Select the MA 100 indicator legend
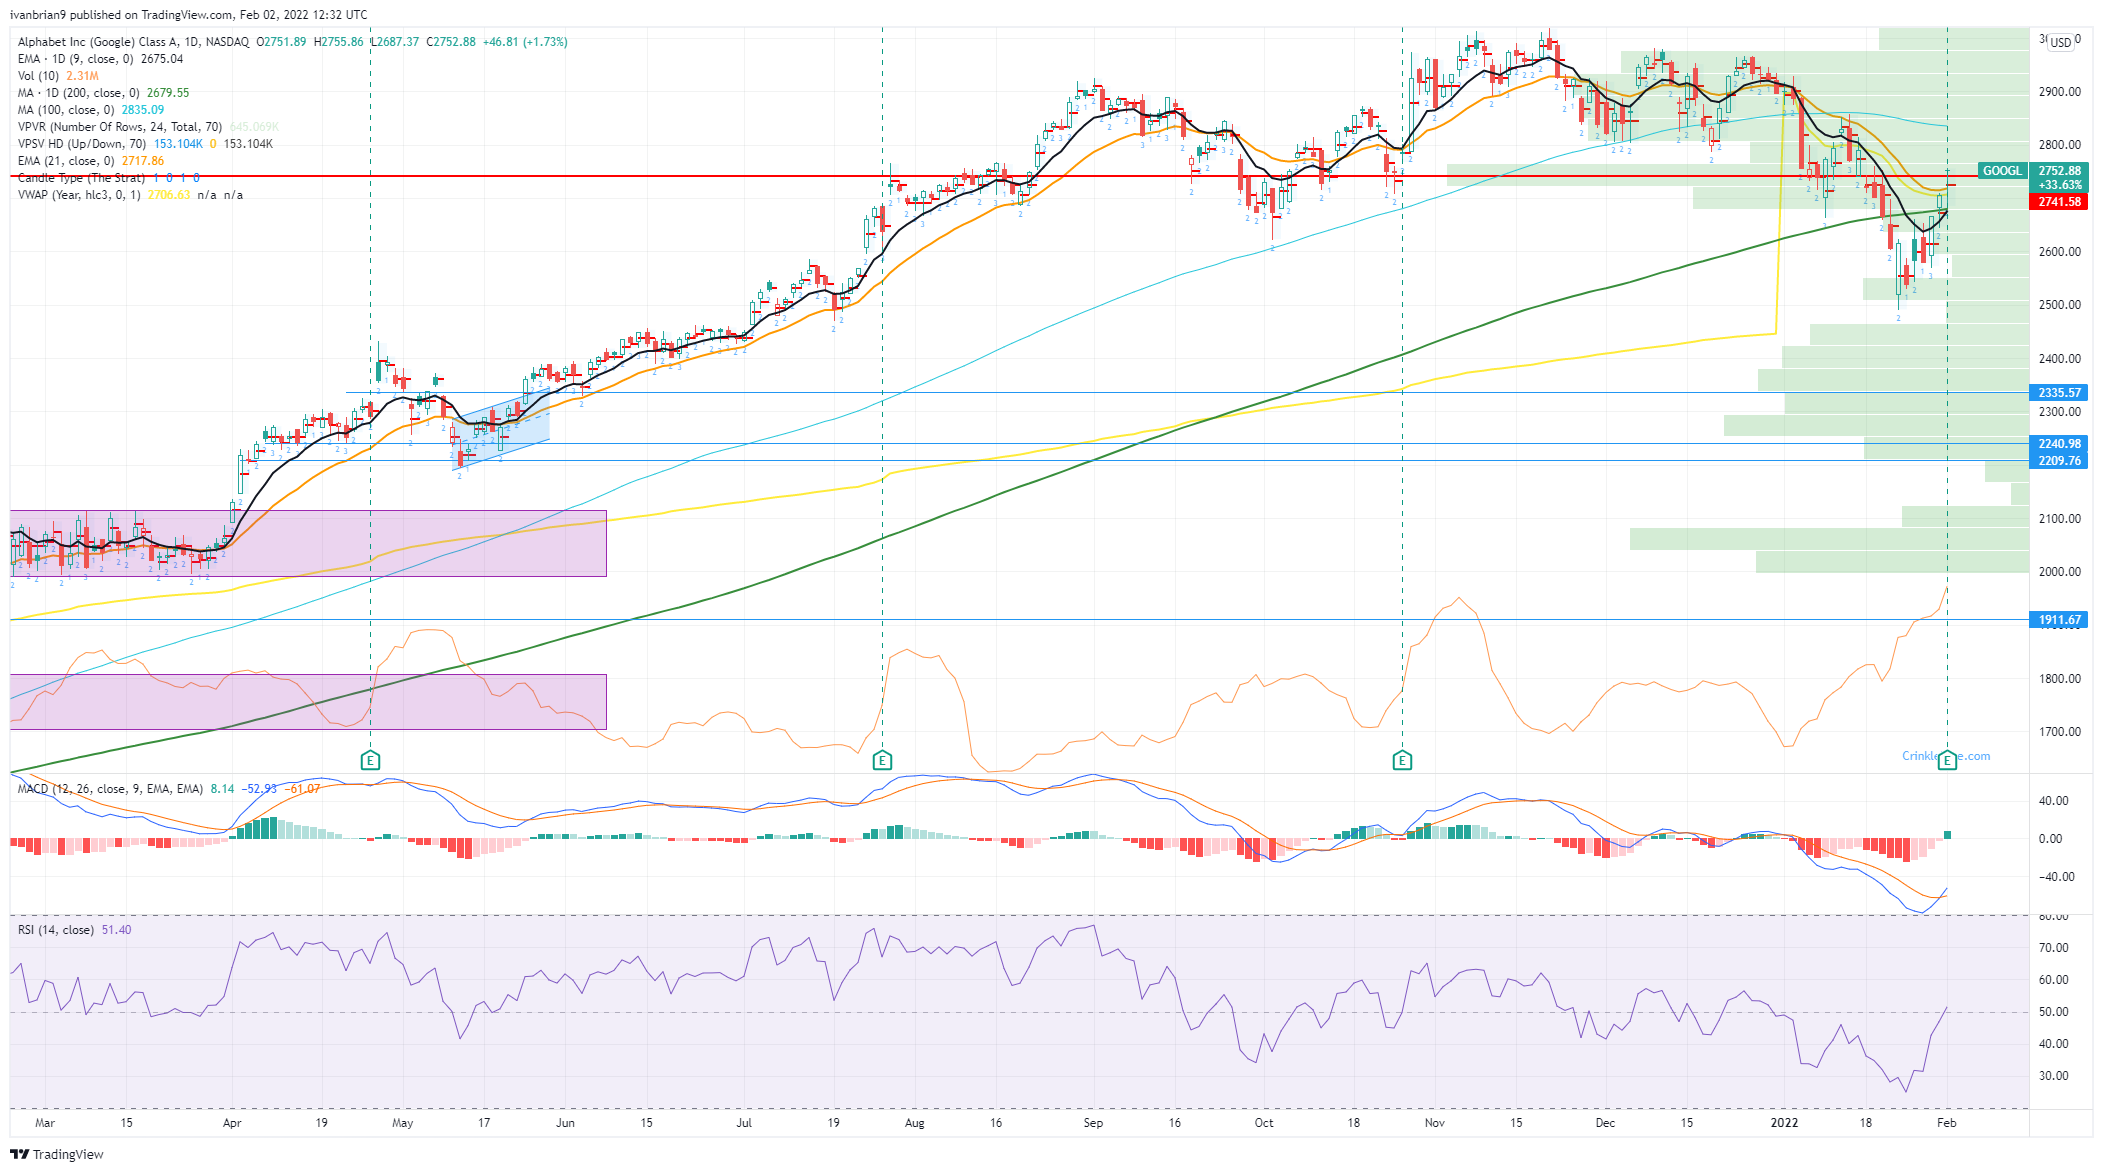 pos(91,110)
